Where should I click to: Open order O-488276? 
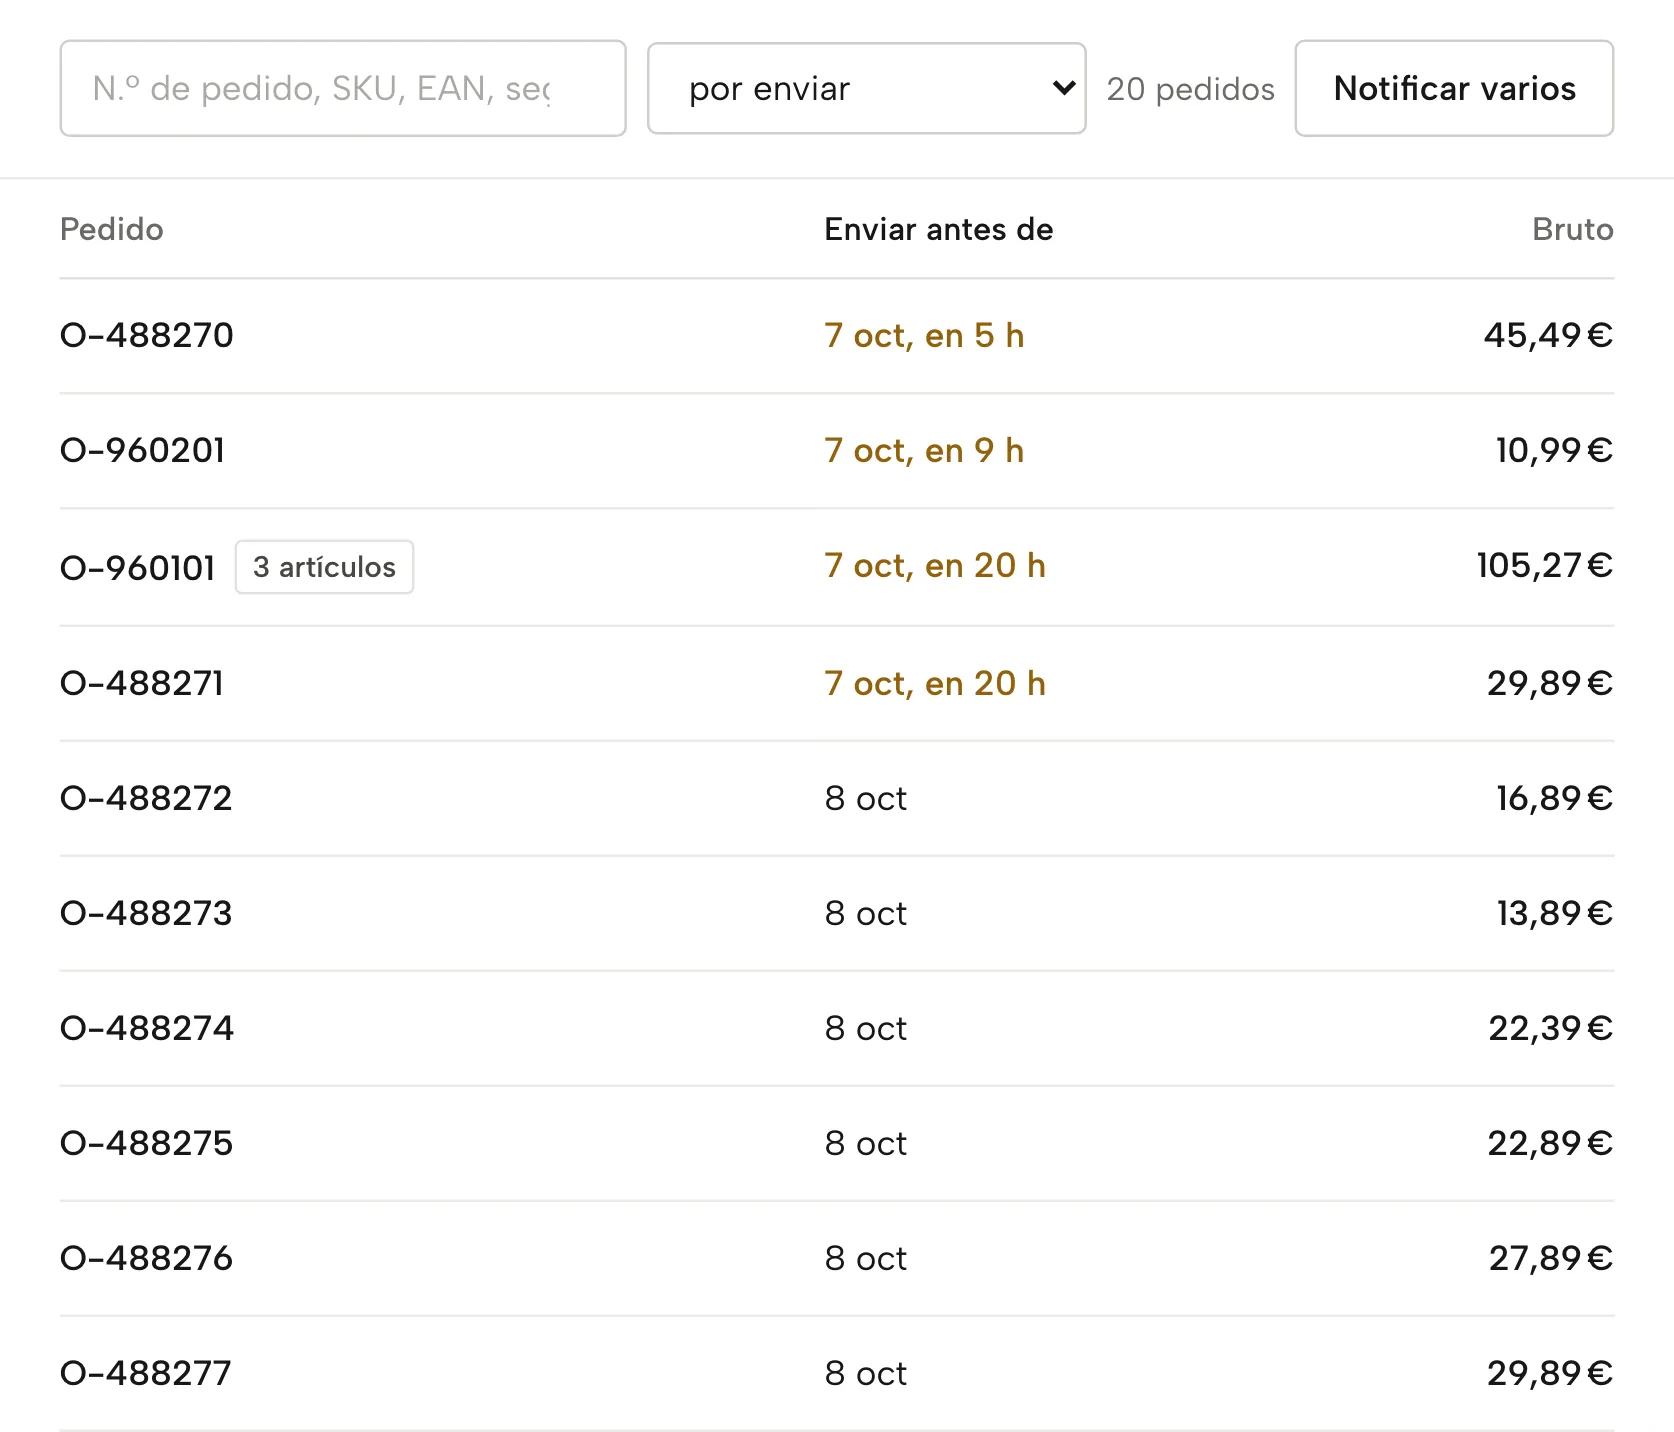tap(147, 1258)
